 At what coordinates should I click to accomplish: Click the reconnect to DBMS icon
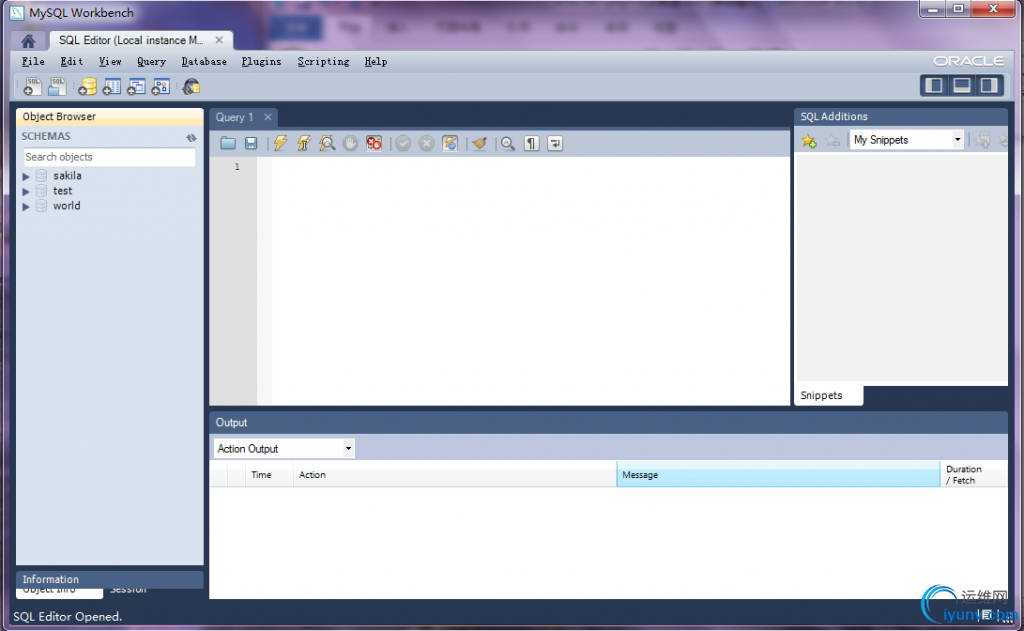191,86
